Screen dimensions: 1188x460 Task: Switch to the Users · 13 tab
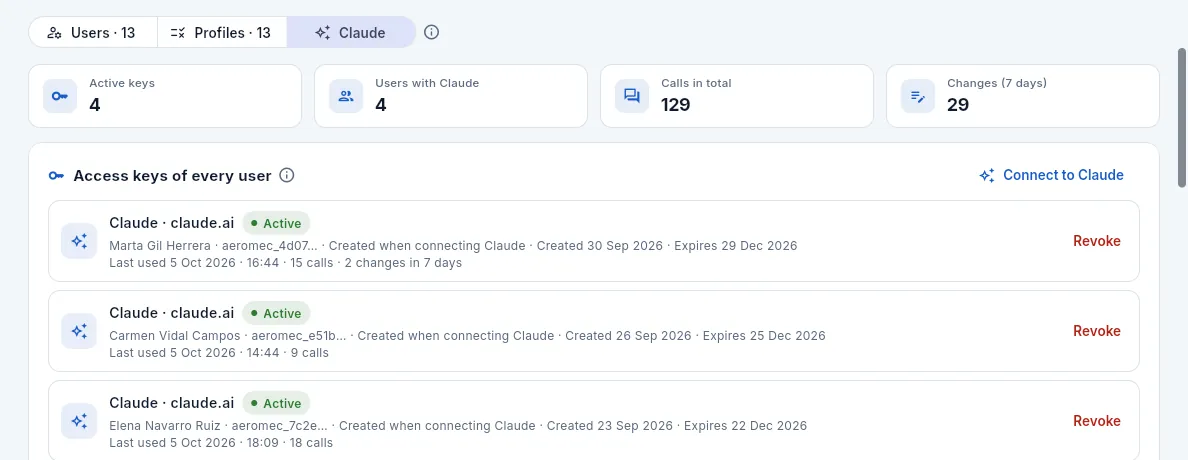tap(93, 33)
